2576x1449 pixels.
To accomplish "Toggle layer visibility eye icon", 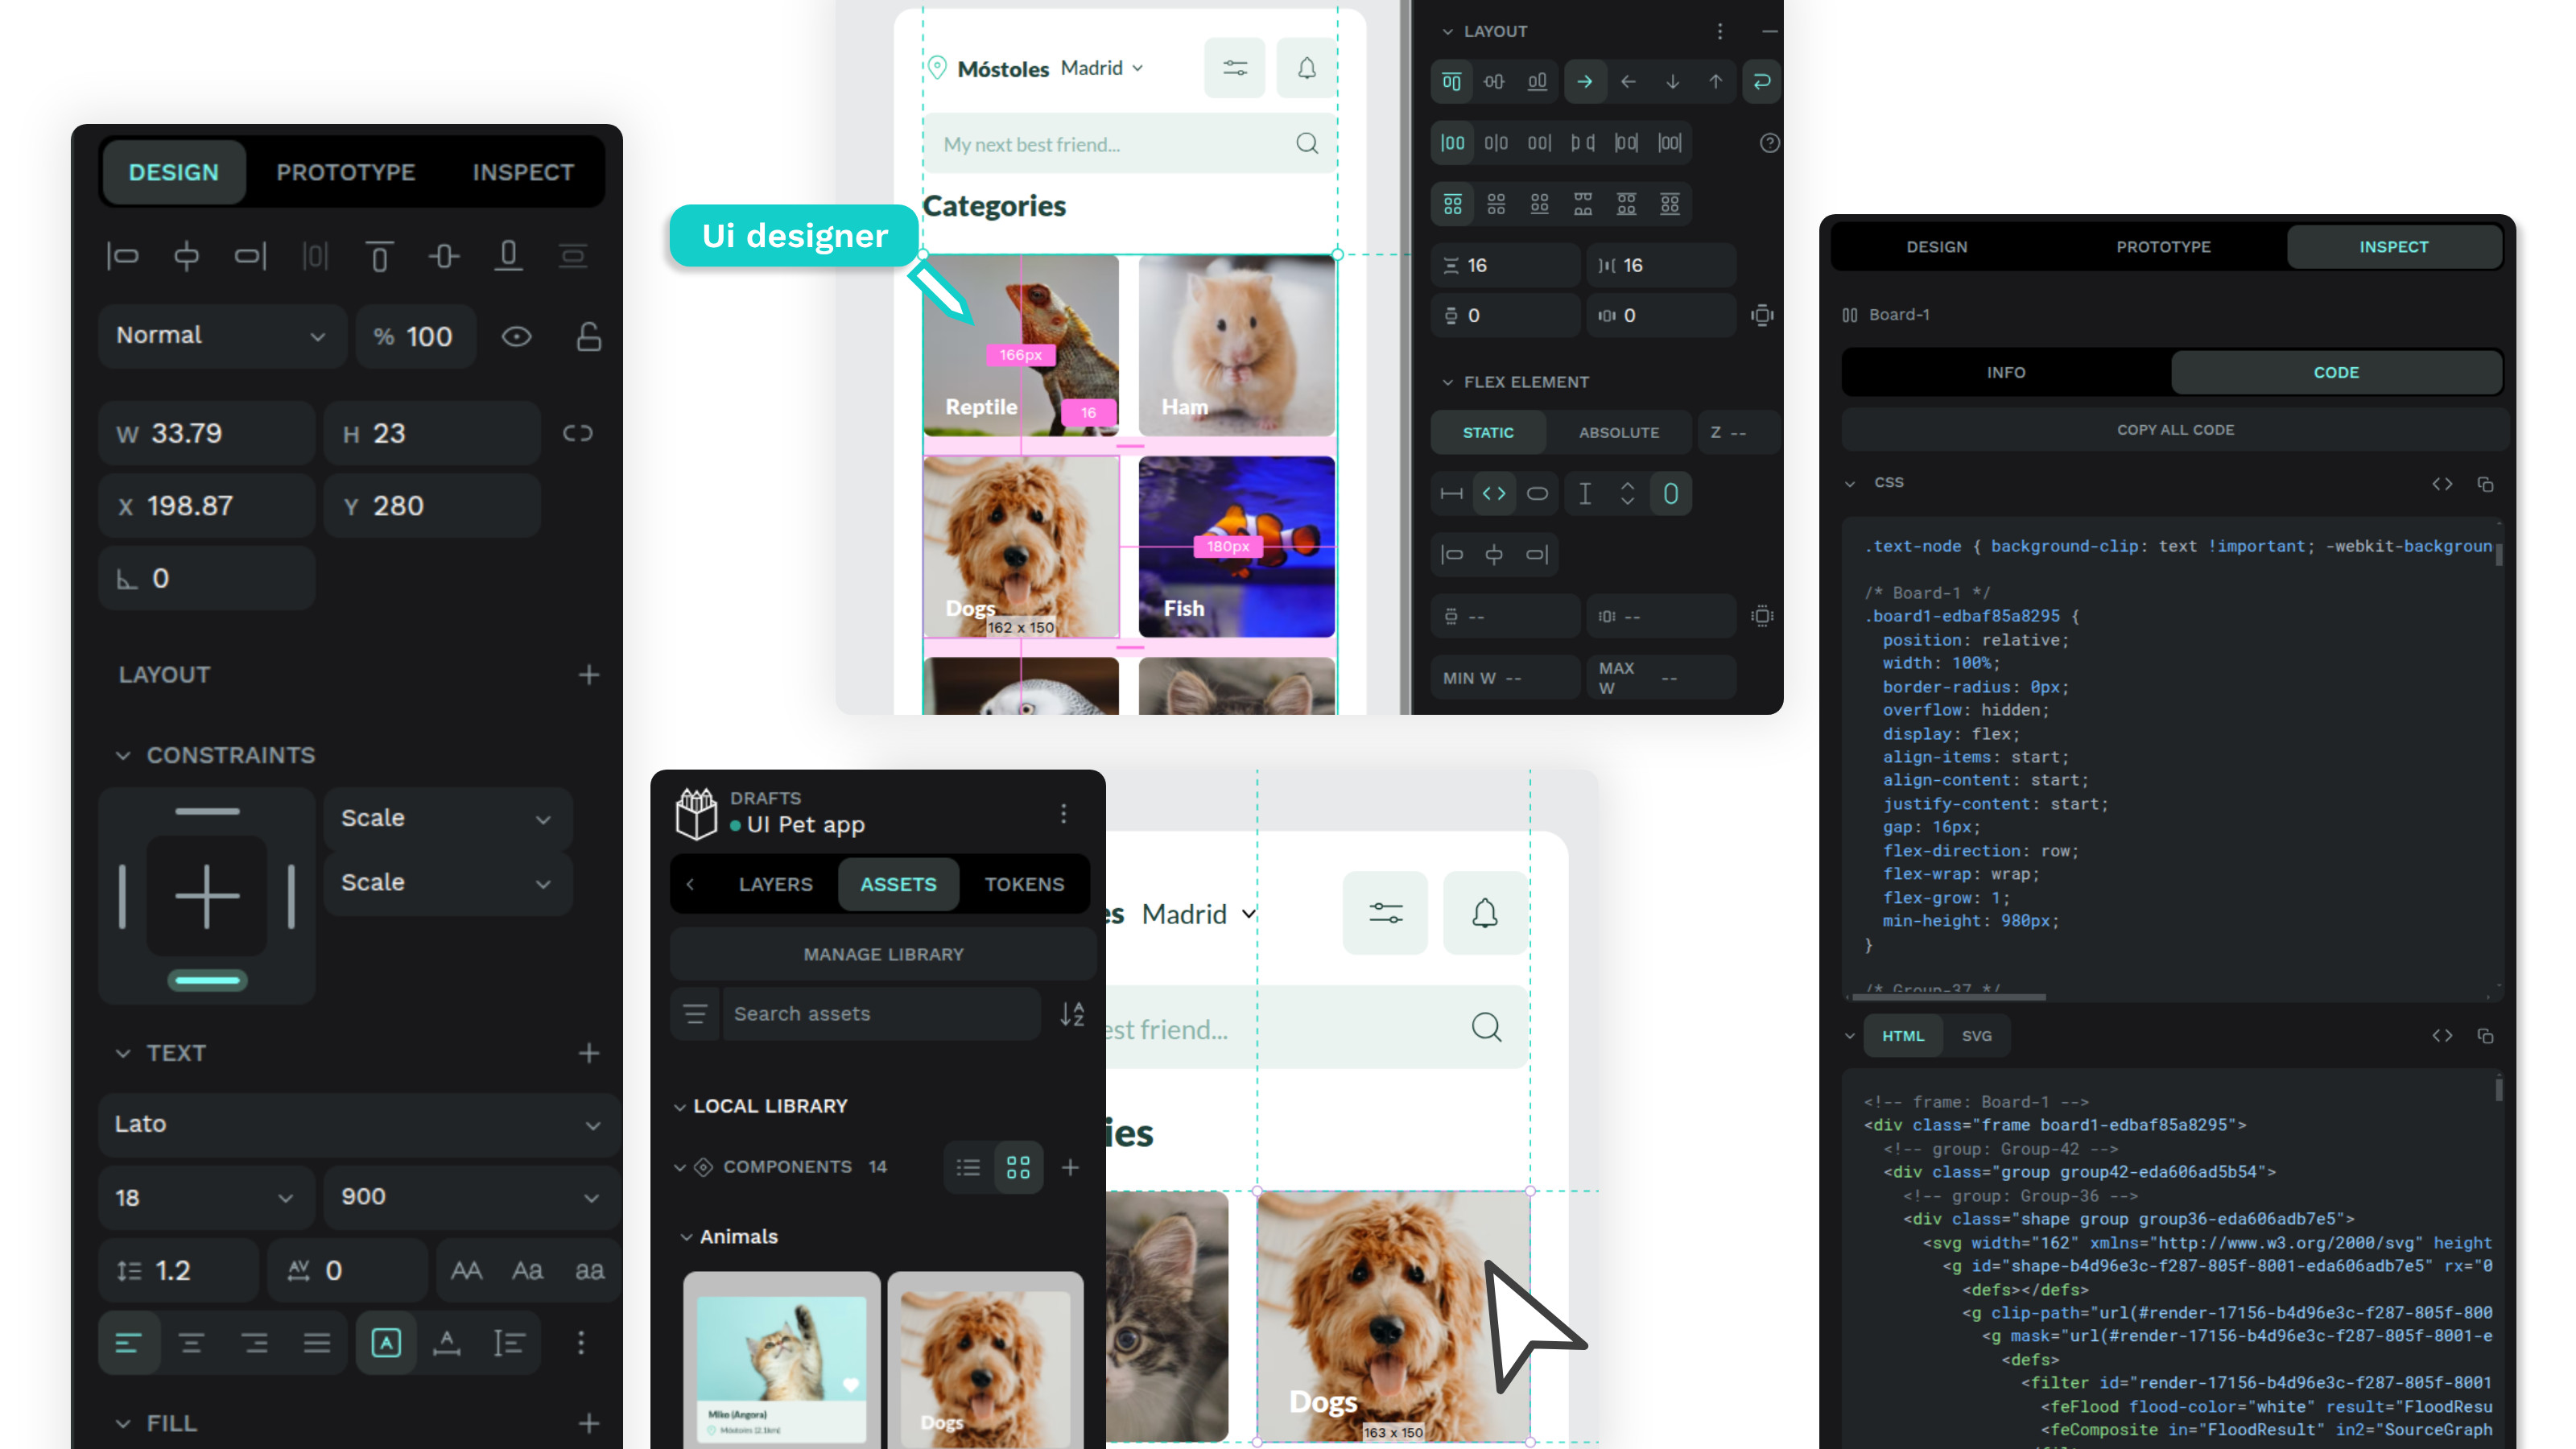I will tap(516, 337).
